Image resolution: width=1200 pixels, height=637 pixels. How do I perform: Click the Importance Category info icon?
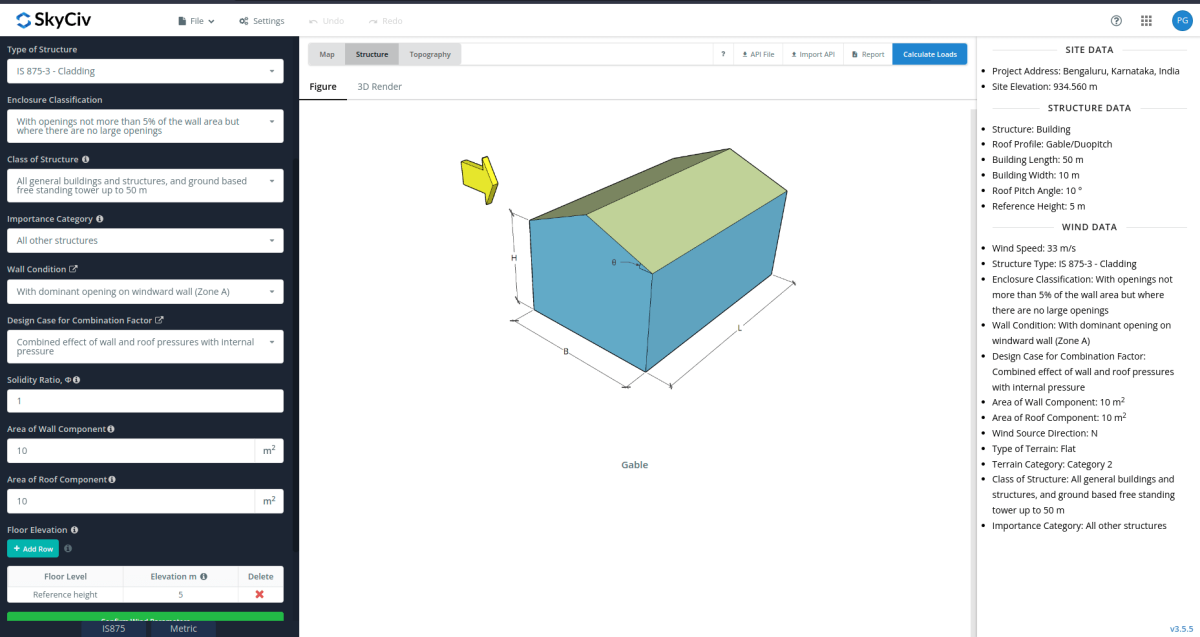(99, 219)
